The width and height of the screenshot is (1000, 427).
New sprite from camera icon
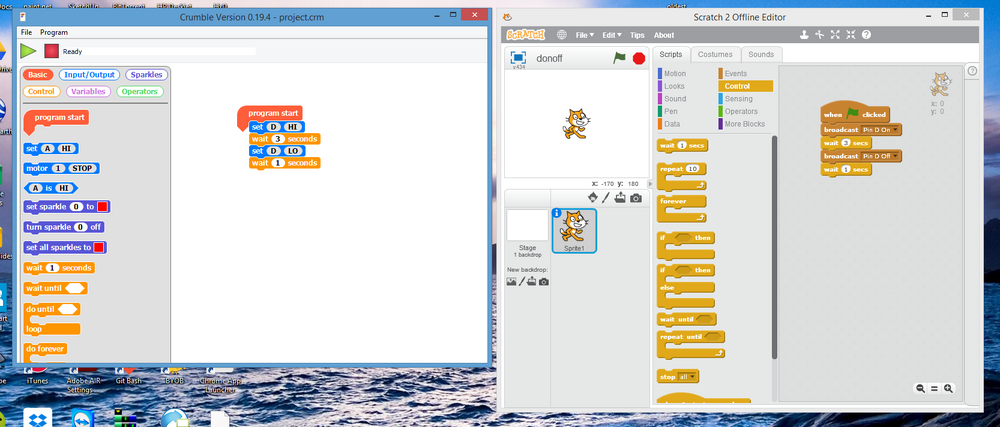tap(636, 198)
